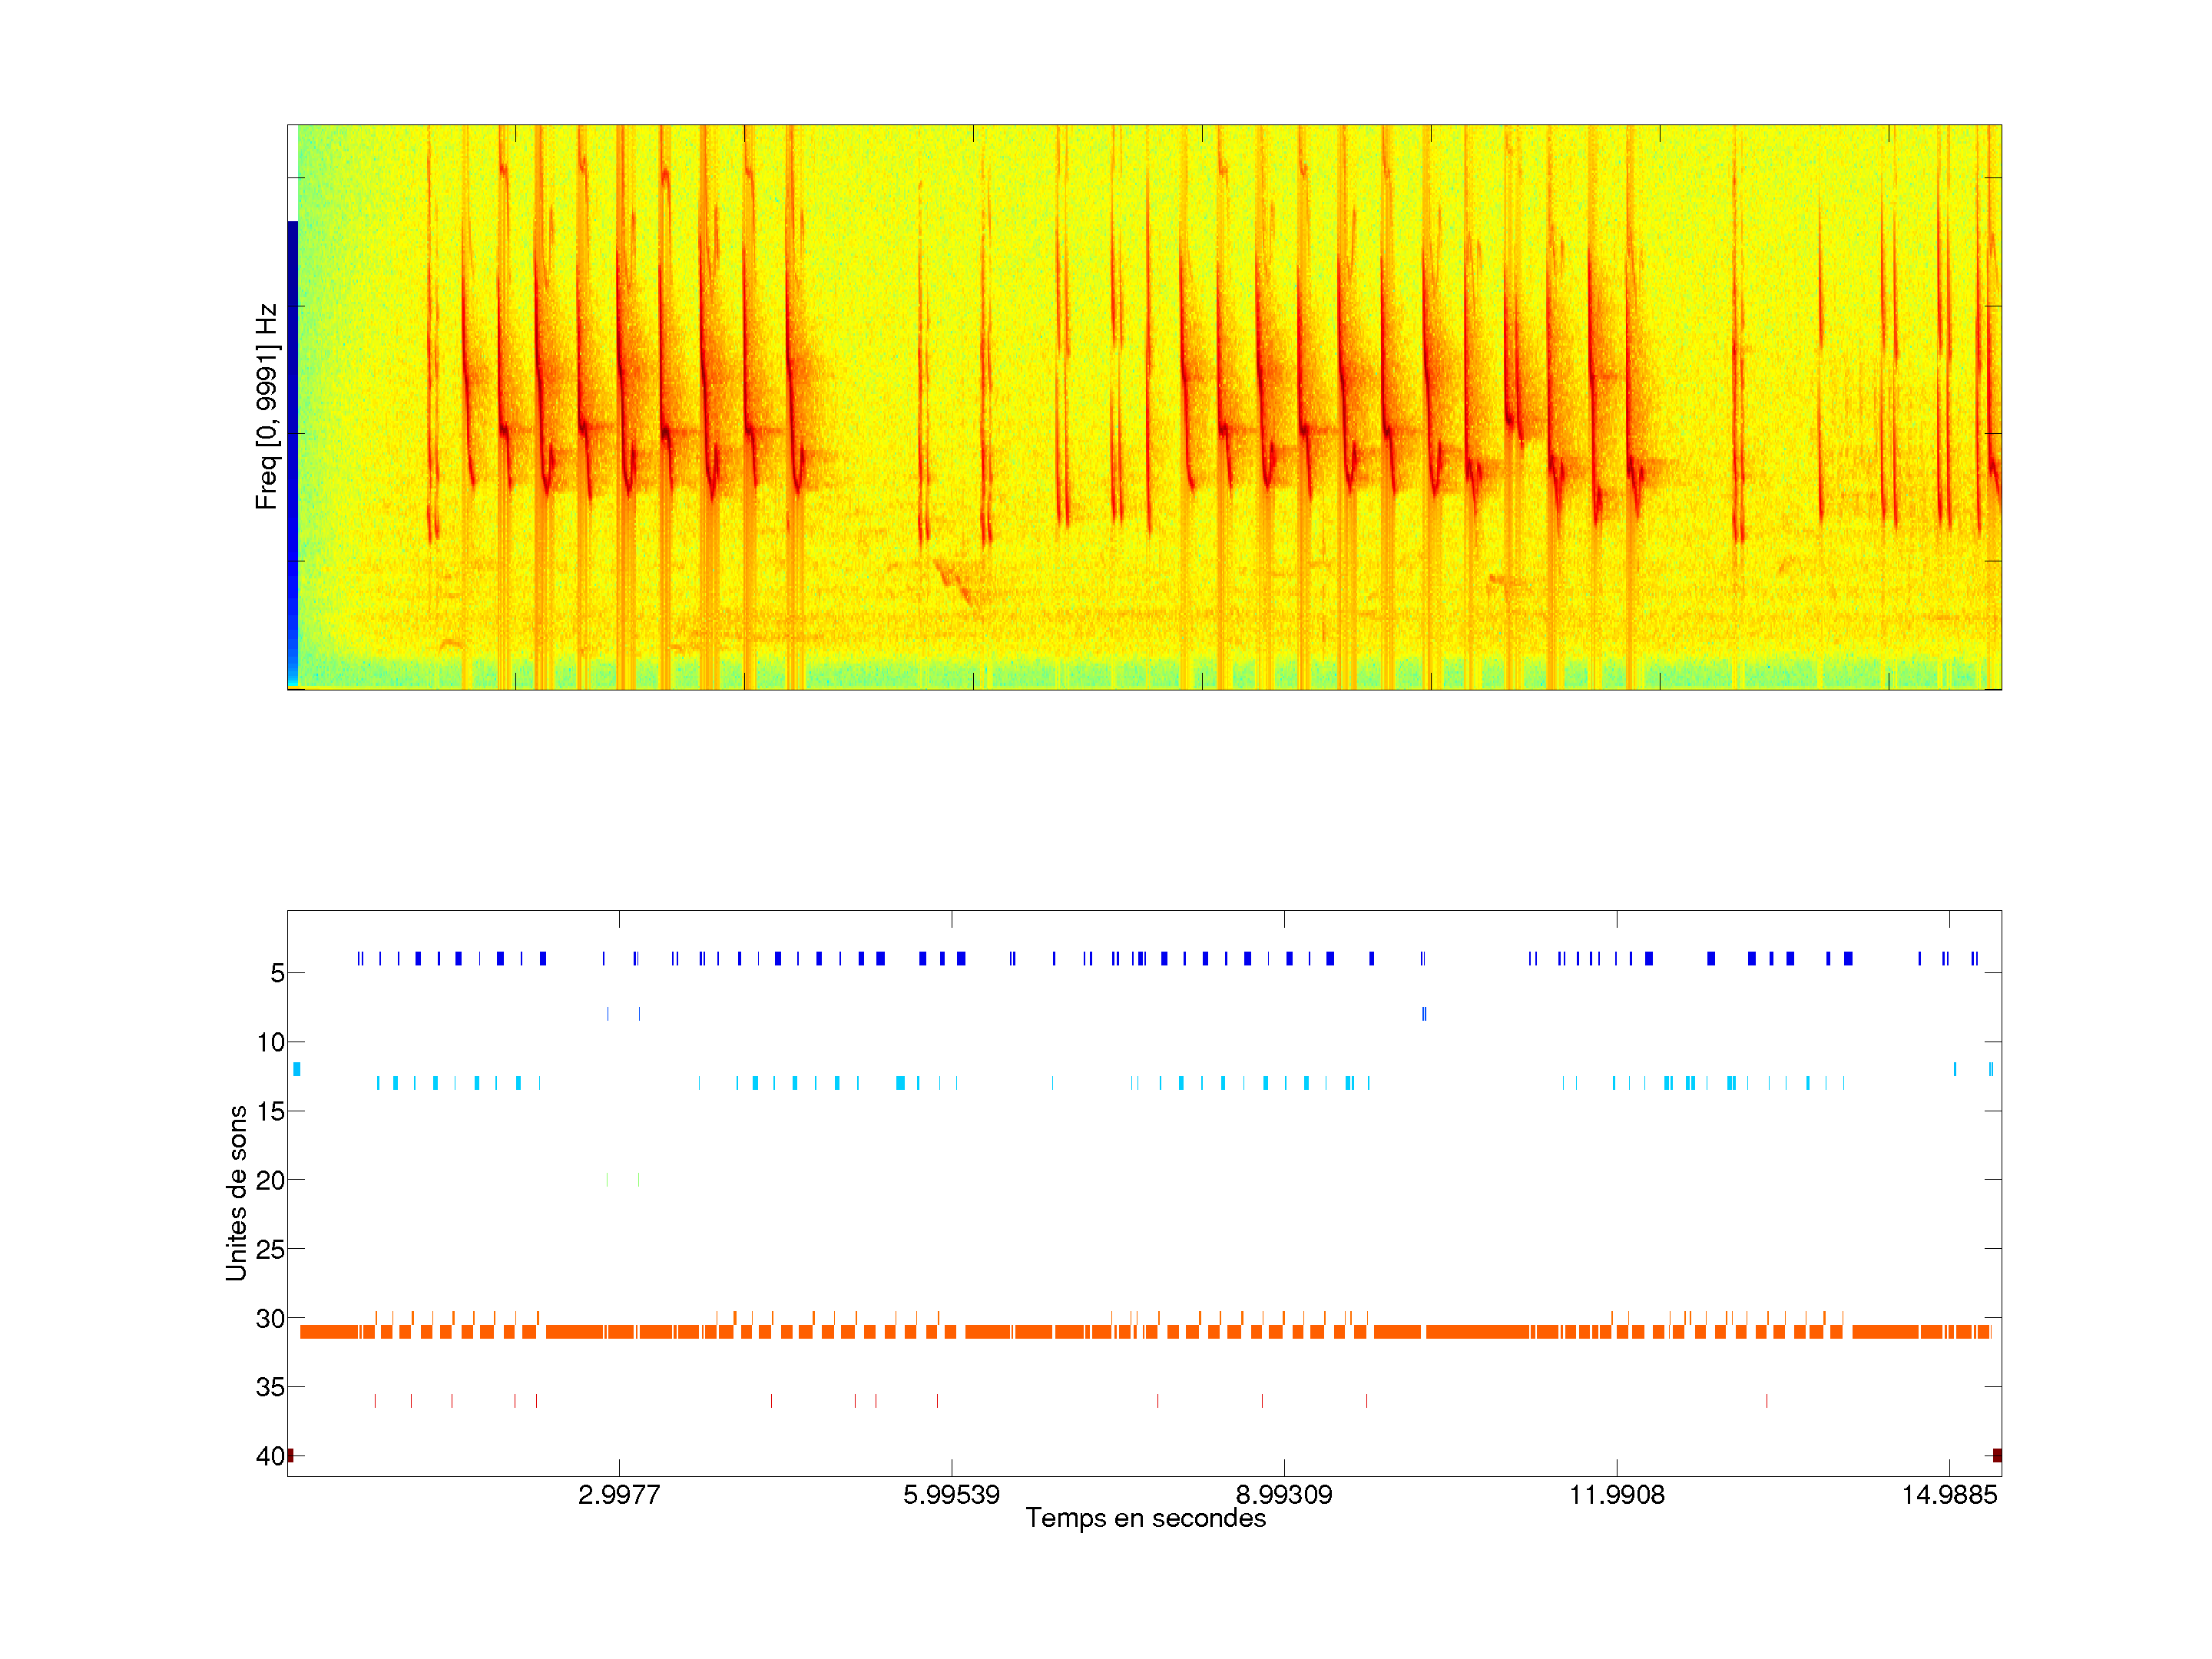Click the dark red marker beside the 40 label
Viewport: 2212px width, 1659px height.
coord(291,1455)
